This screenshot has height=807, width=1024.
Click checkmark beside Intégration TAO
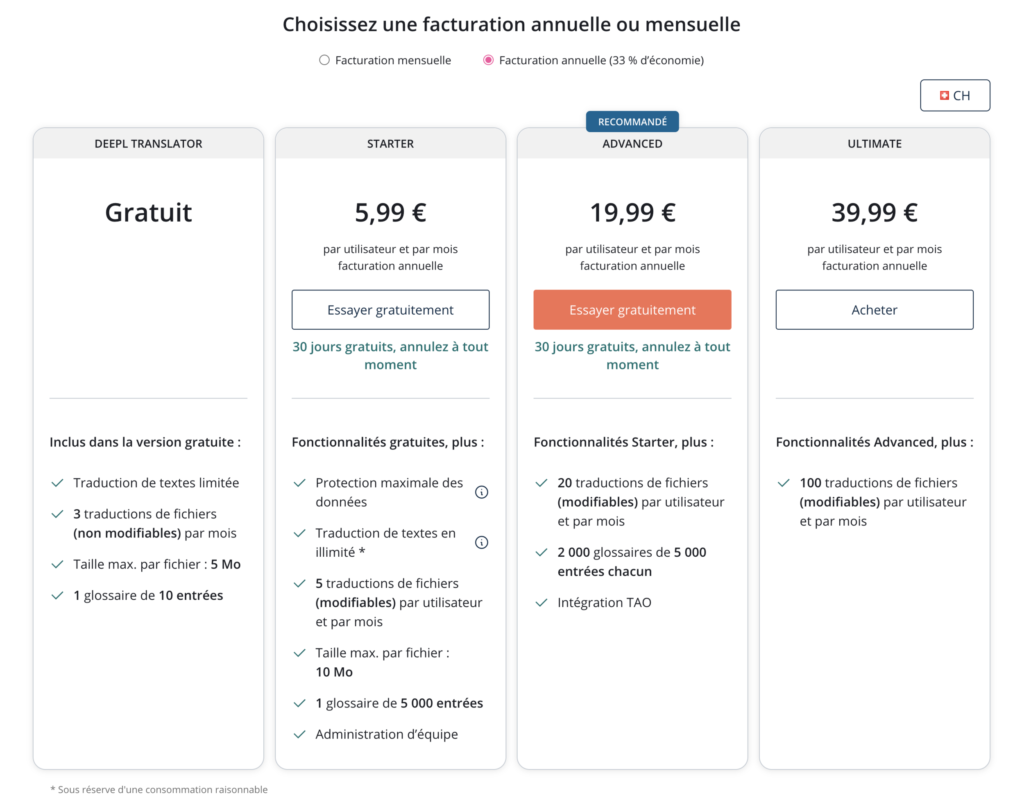click(541, 603)
